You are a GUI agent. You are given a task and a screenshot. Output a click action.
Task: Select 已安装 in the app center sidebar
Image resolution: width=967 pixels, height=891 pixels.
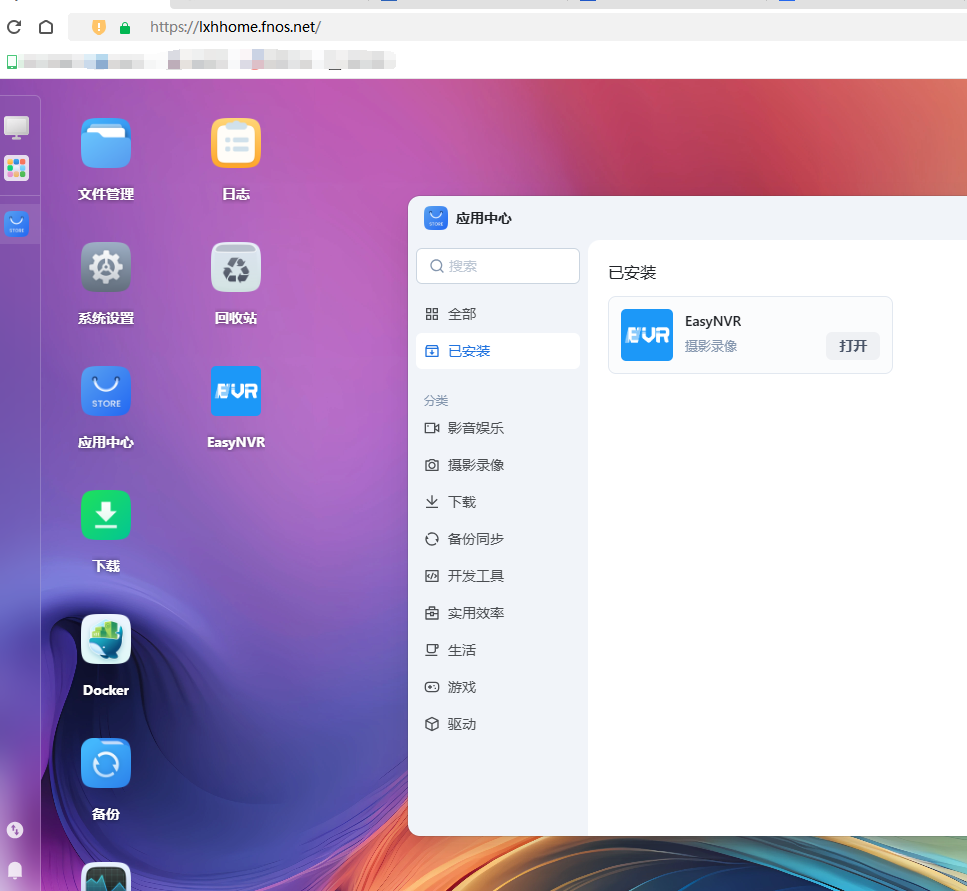tap(498, 351)
